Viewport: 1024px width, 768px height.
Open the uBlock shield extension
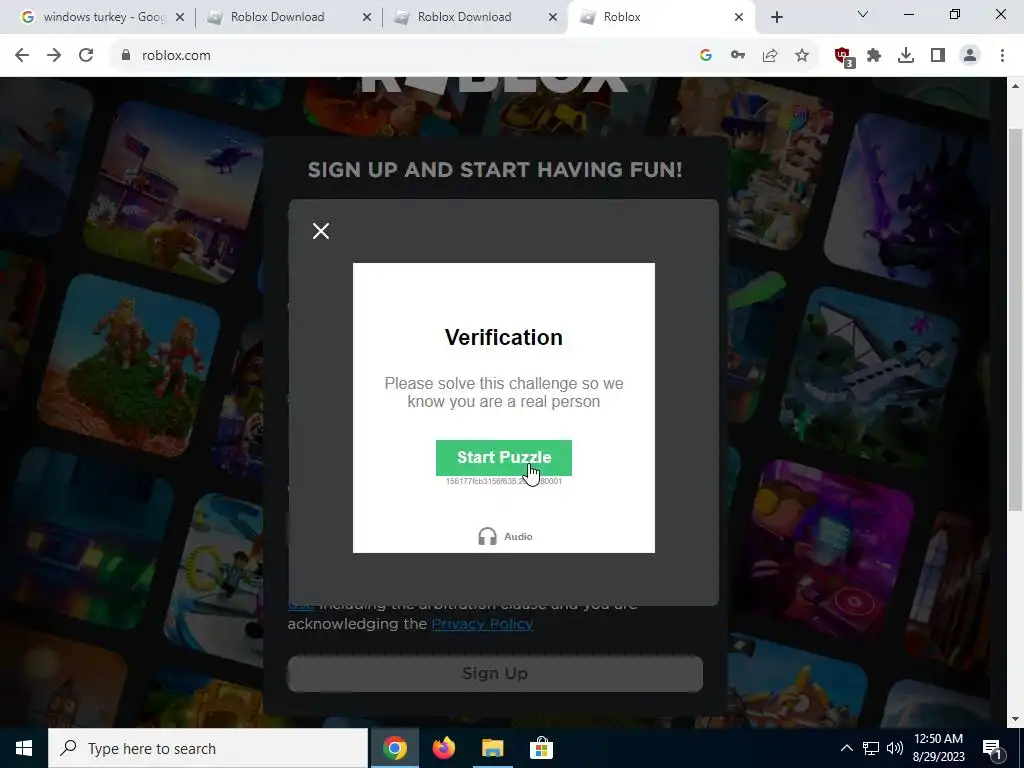coord(844,56)
